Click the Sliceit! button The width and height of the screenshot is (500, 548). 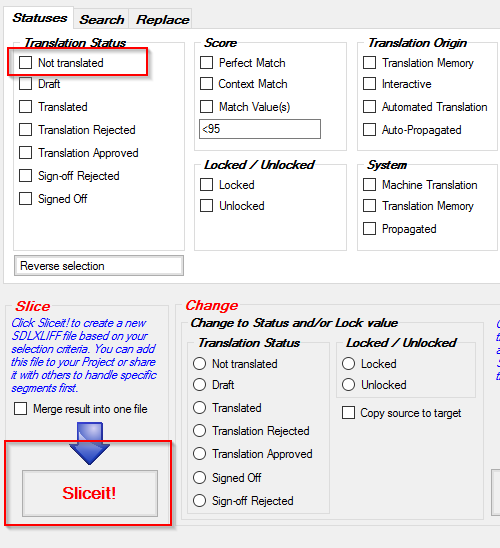click(90, 493)
